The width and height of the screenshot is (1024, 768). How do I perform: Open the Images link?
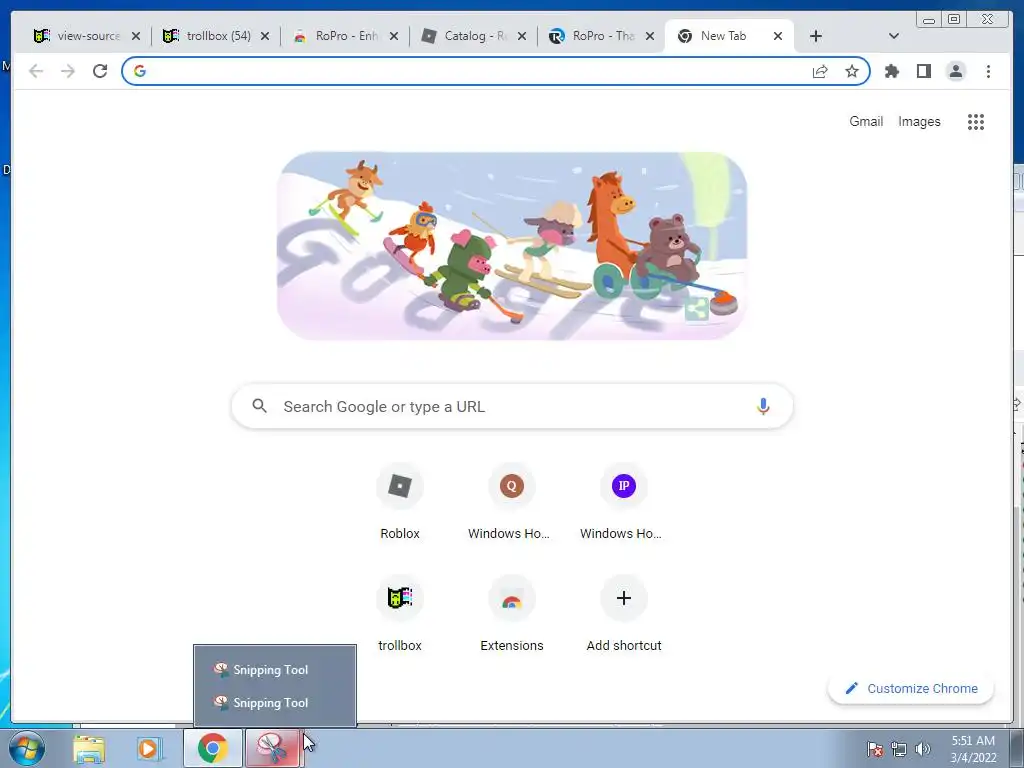click(919, 121)
